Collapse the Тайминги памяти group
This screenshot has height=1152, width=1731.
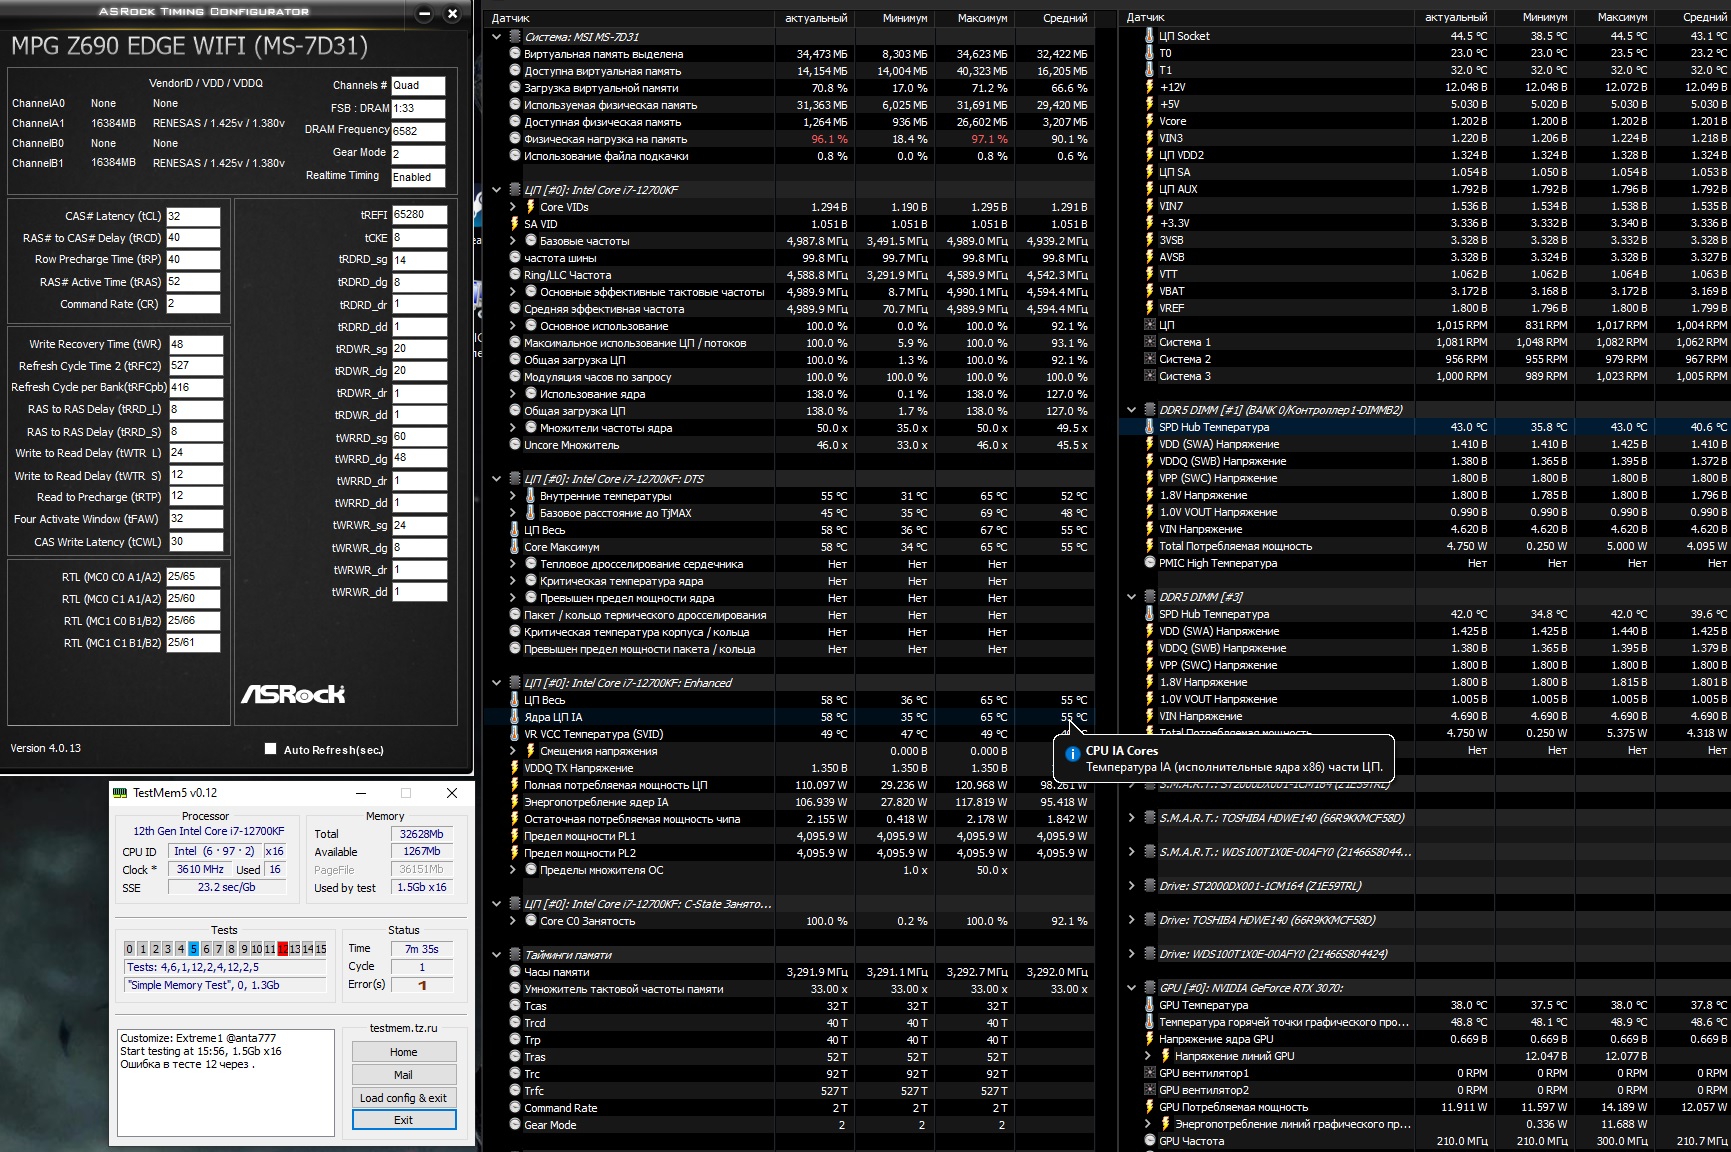[496, 955]
